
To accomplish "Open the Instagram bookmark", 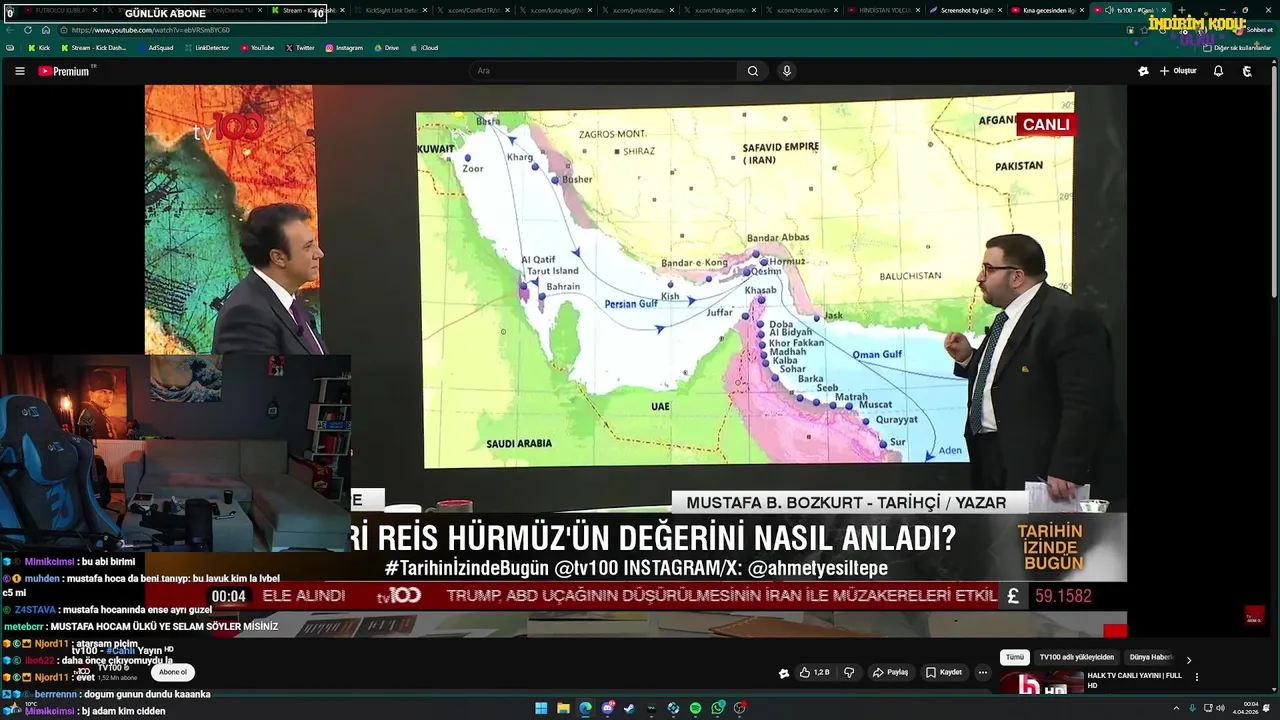I will pos(344,48).
